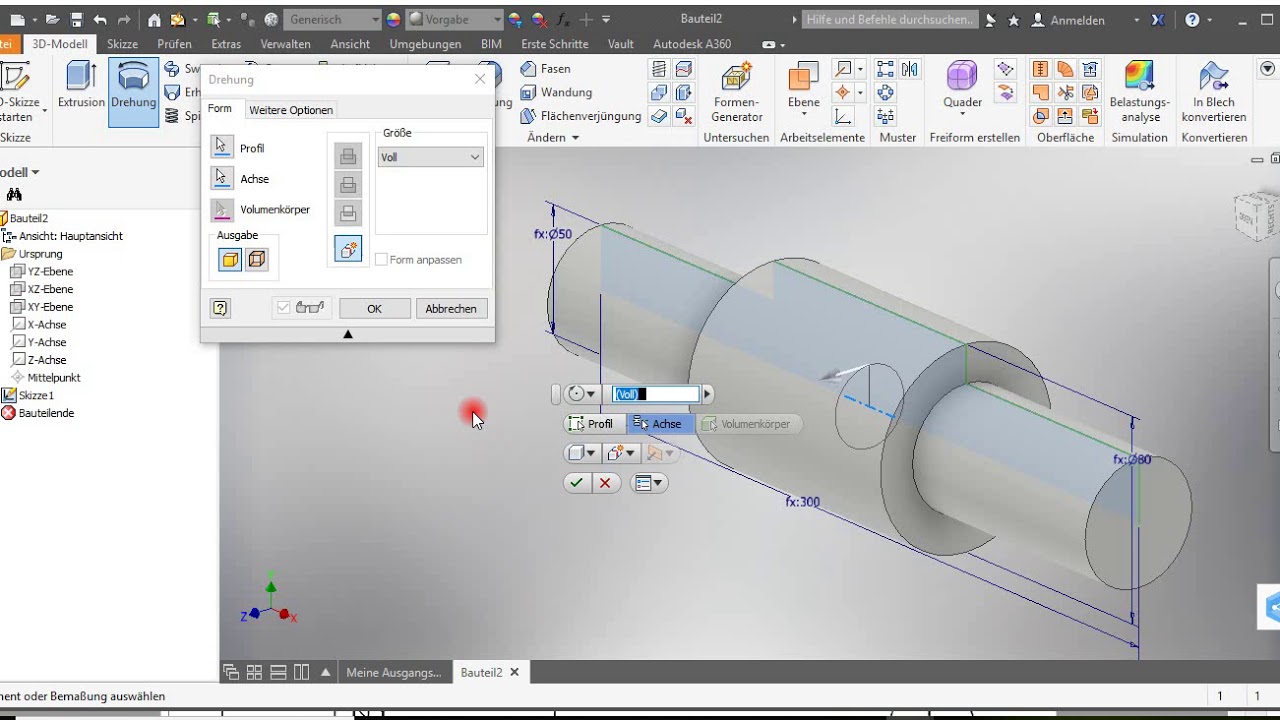The height and width of the screenshot is (720, 1280).
Task: Click the appearance color wheel icon
Action: [x=393, y=19]
